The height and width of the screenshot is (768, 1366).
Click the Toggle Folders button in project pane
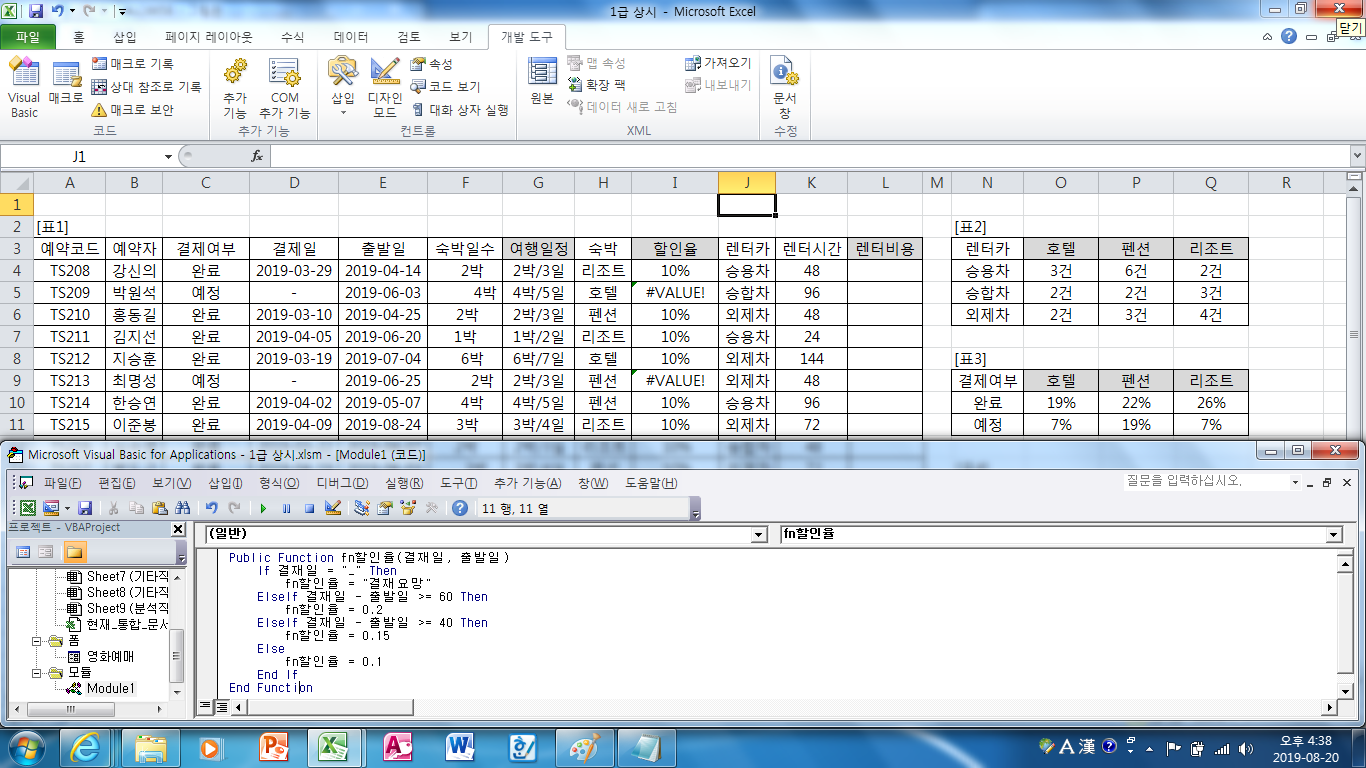point(75,552)
